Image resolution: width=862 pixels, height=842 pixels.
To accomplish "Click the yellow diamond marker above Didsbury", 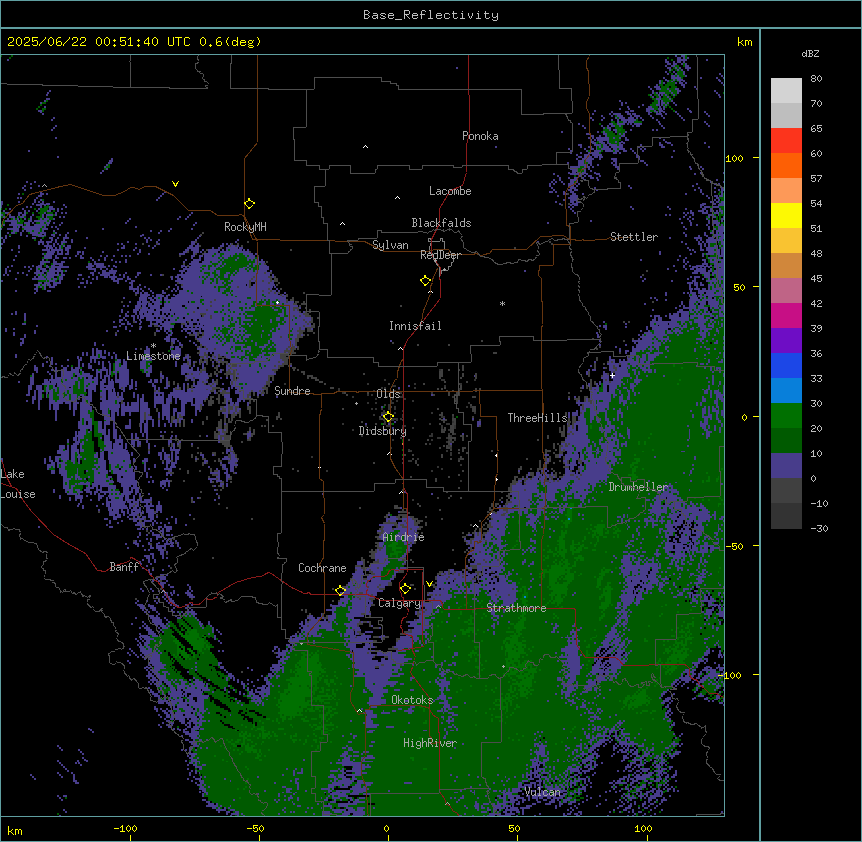I will click(x=388, y=417).
